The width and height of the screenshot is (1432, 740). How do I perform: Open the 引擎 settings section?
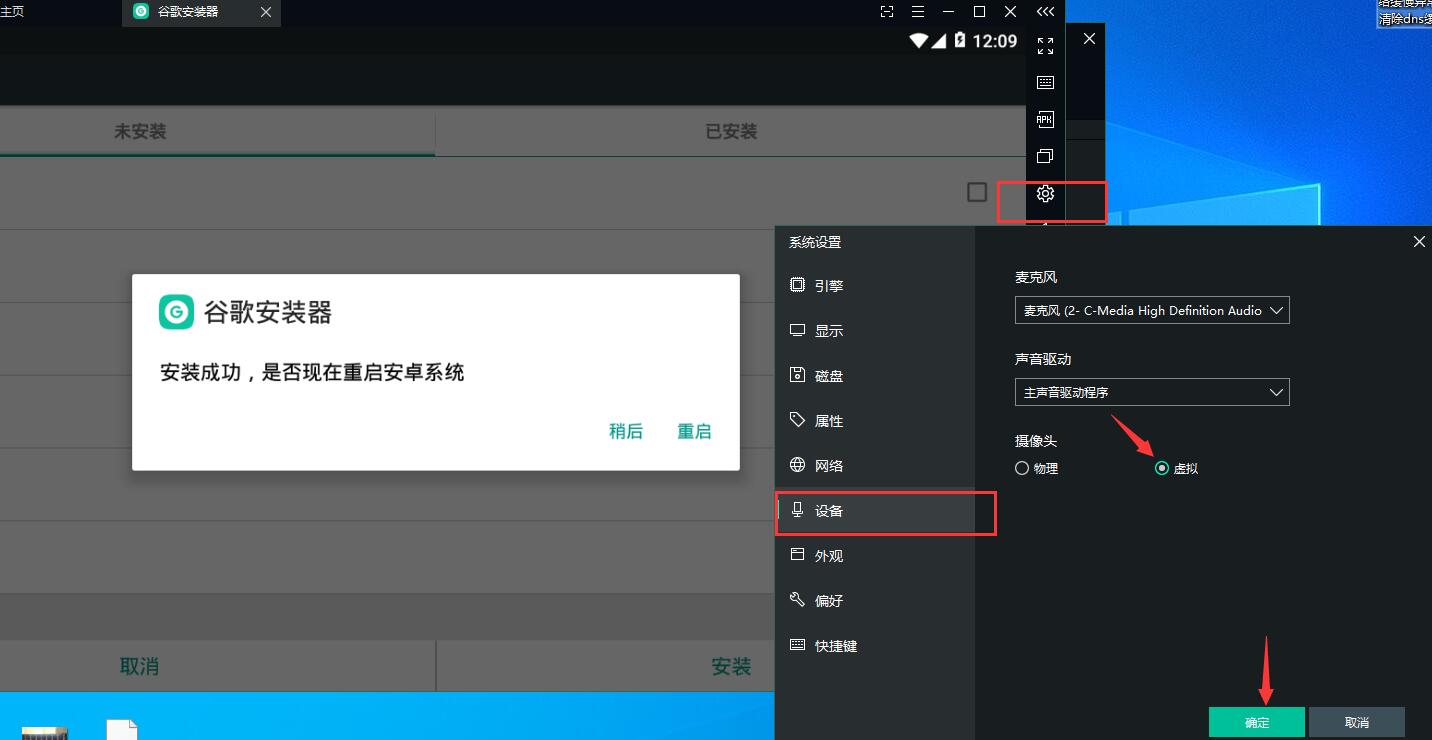(x=875, y=285)
